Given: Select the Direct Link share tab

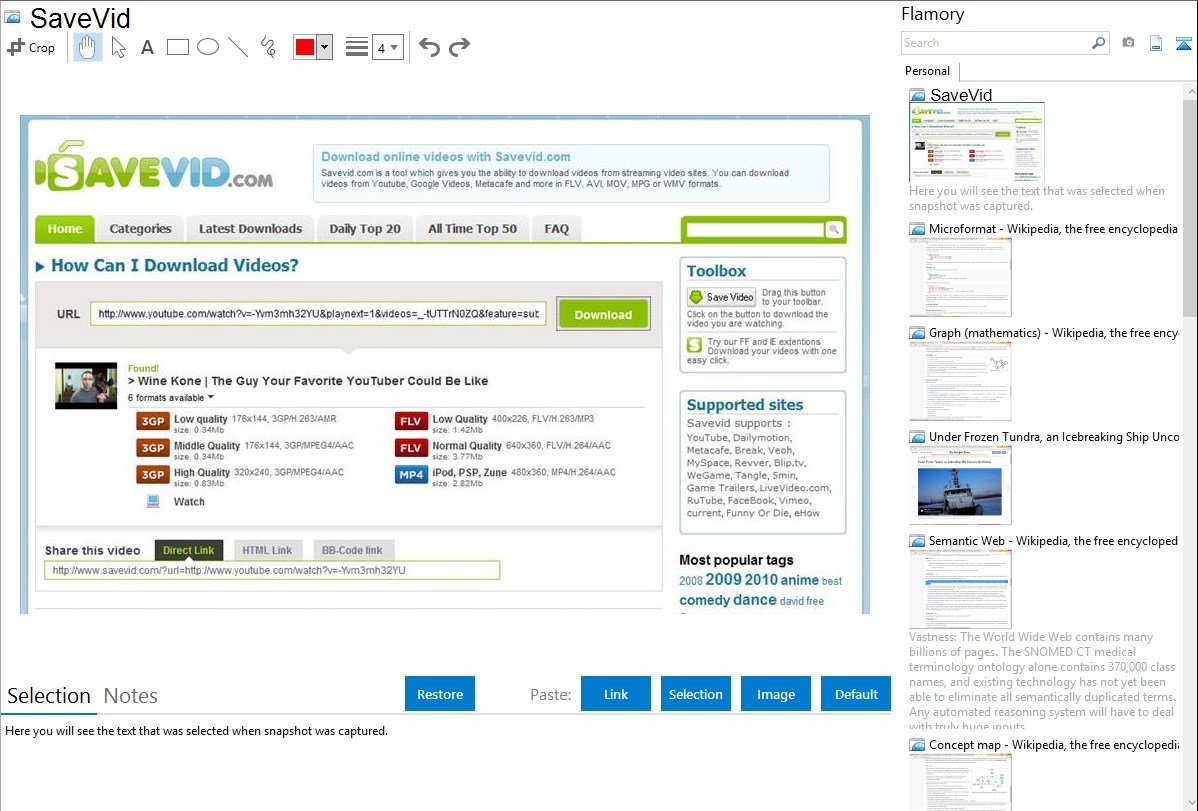Looking at the screenshot, I should tap(189, 550).
